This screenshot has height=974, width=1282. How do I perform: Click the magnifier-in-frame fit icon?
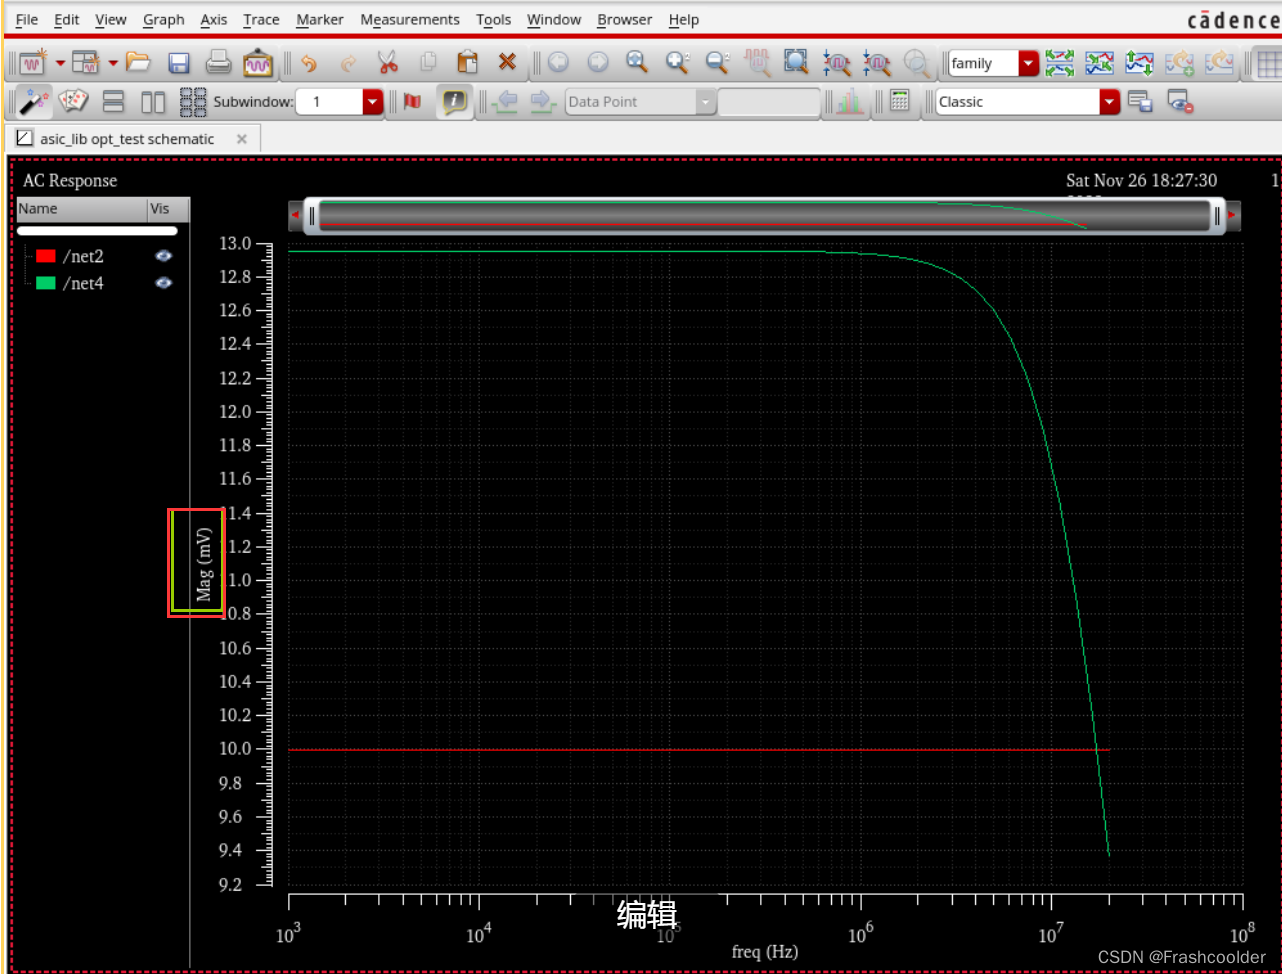tap(796, 63)
